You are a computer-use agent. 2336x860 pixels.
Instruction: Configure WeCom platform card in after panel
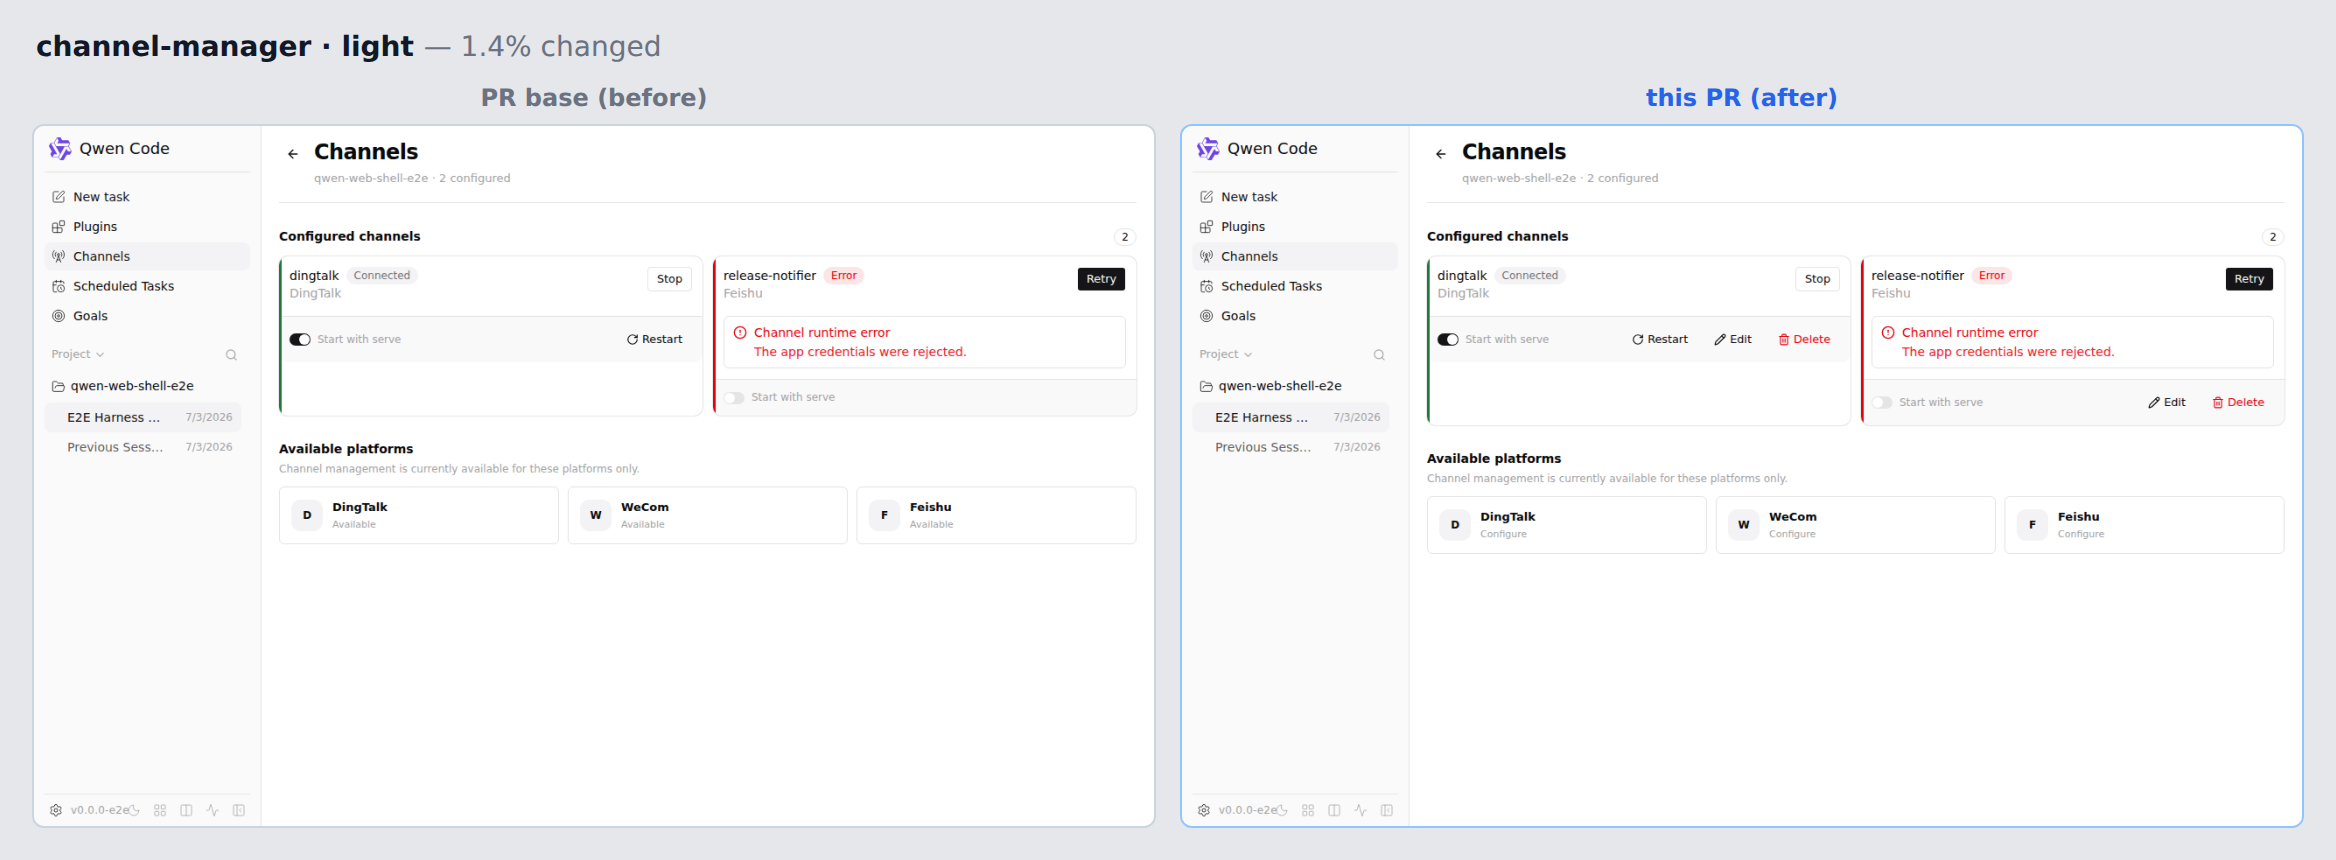[1856, 525]
